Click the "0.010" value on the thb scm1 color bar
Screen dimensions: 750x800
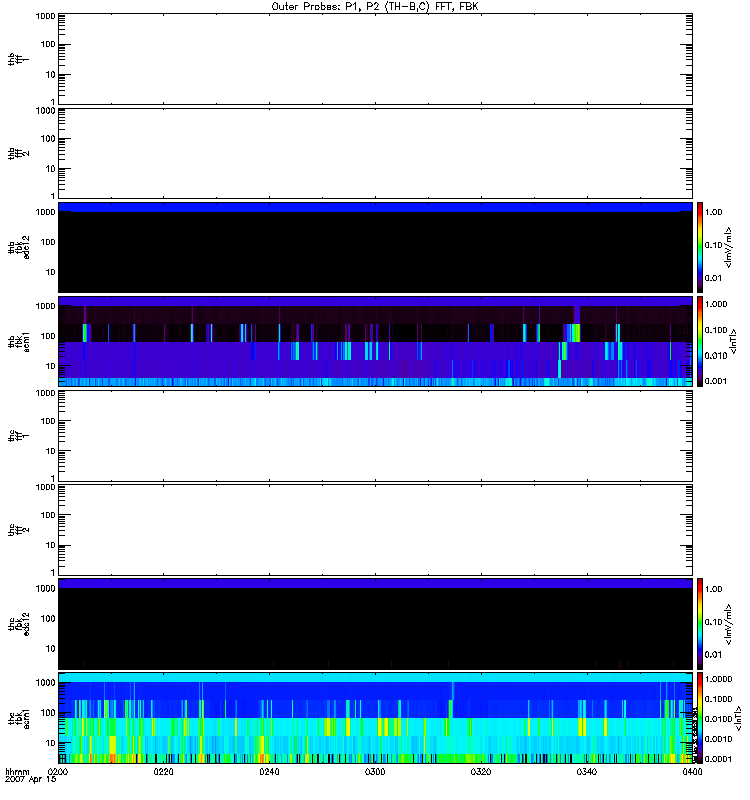coord(716,356)
